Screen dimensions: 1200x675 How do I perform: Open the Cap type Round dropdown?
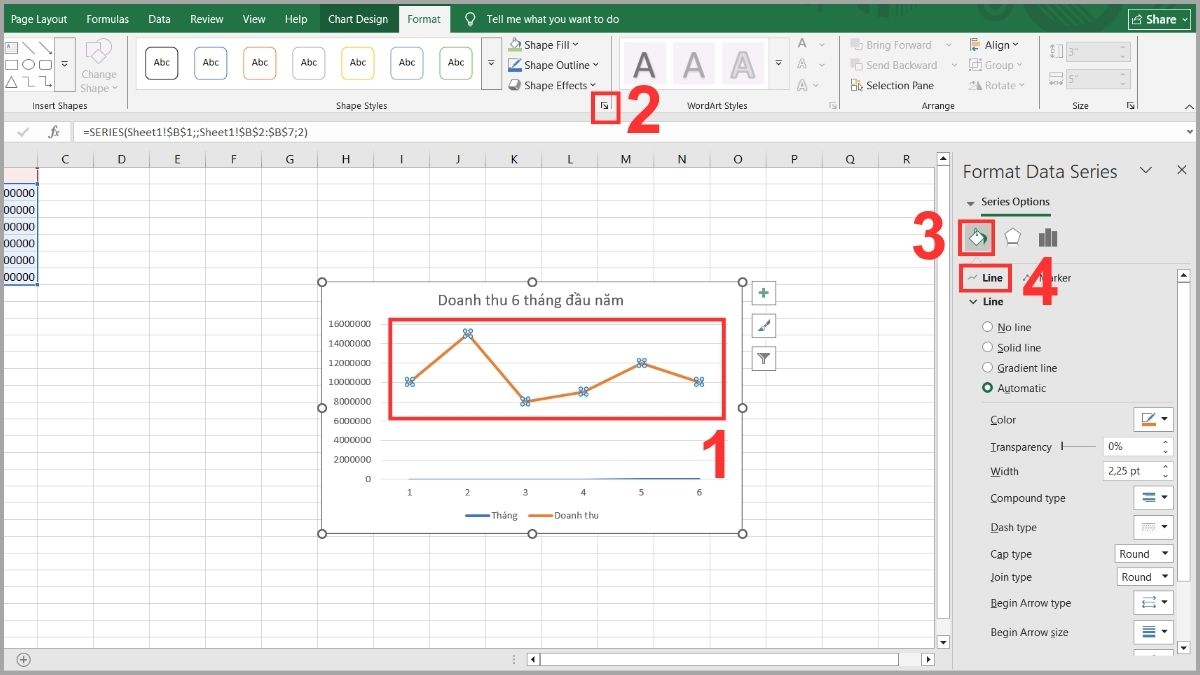click(1144, 554)
